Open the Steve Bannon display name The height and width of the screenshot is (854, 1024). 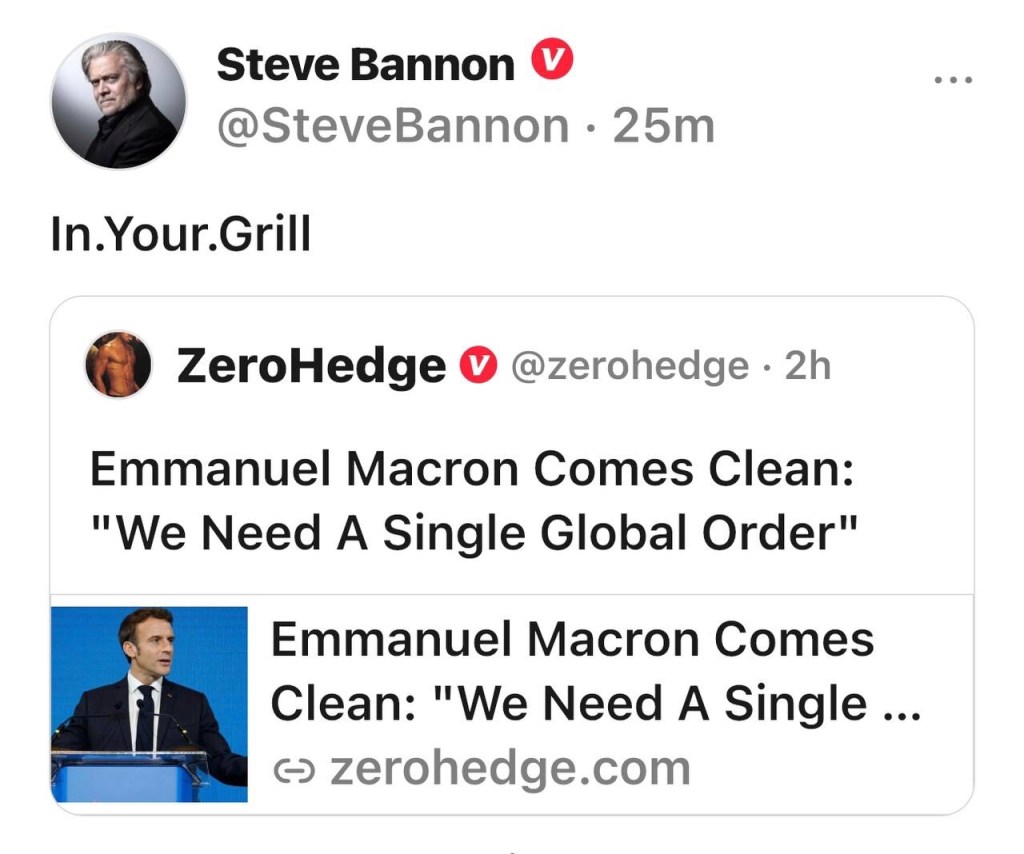[365, 66]
